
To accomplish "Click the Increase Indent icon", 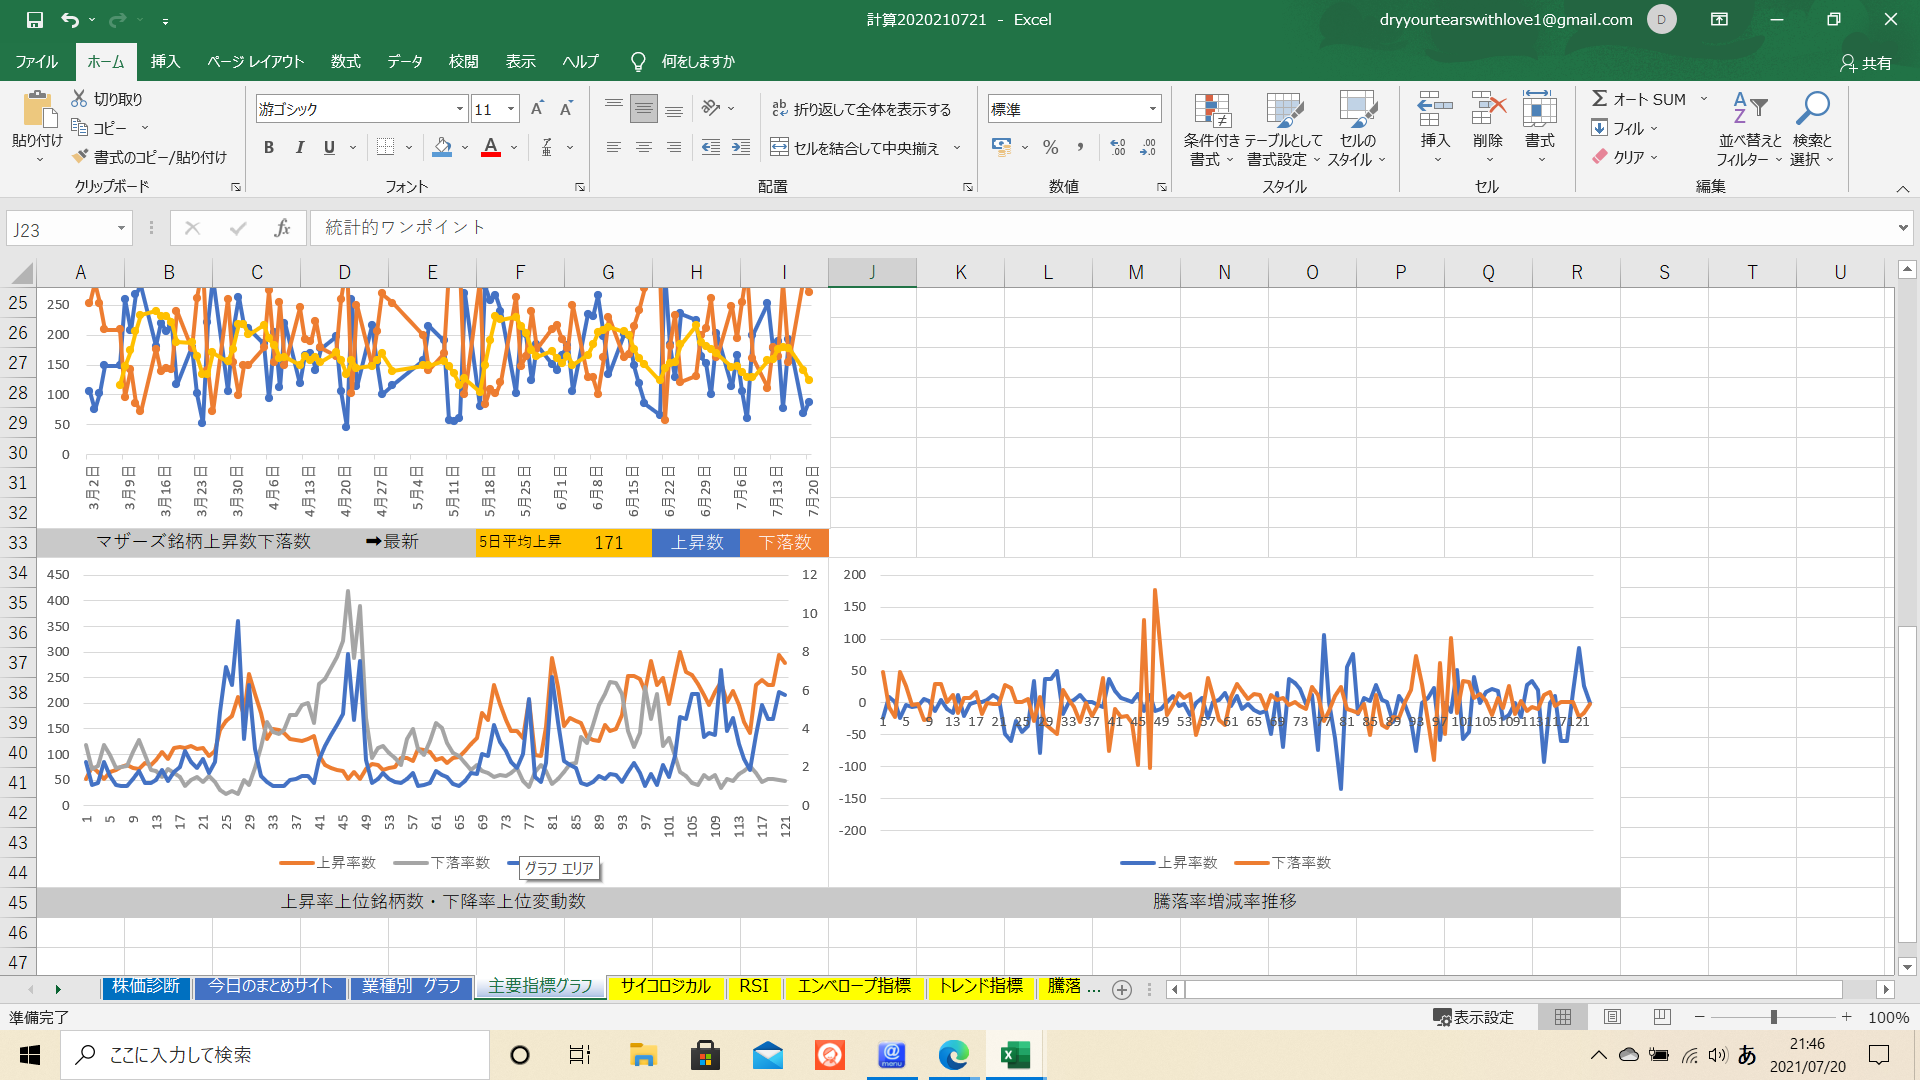I will pyautogui.click(x=741, y=148).
